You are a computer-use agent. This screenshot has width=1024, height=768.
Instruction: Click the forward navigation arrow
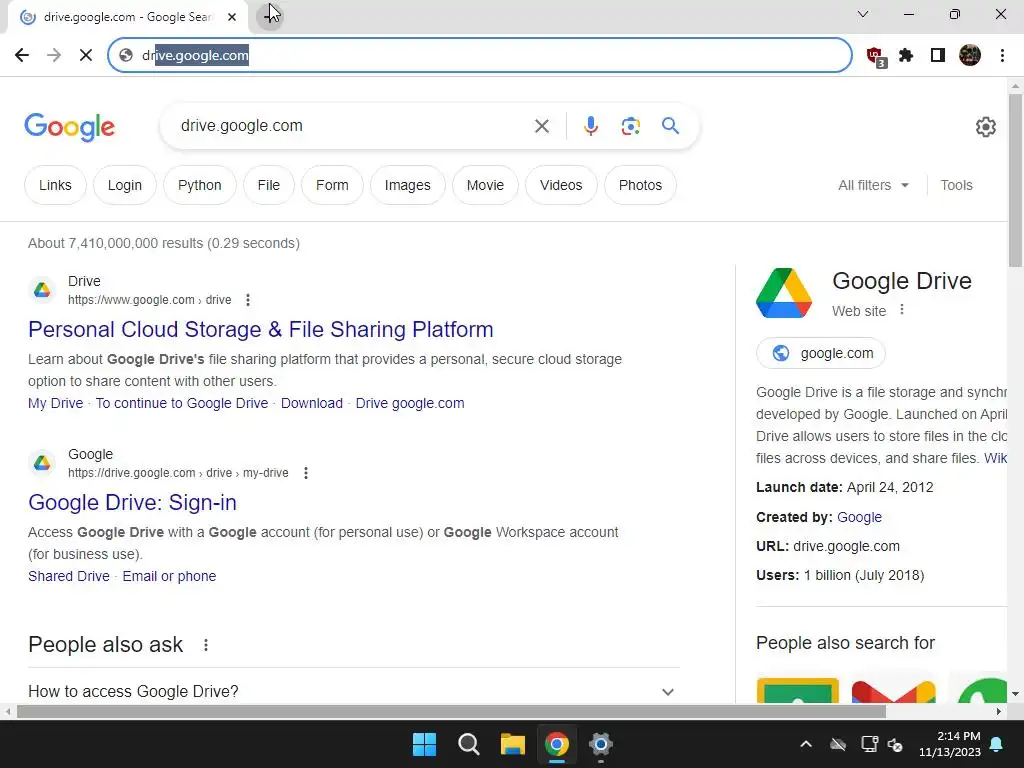point(54,55)
